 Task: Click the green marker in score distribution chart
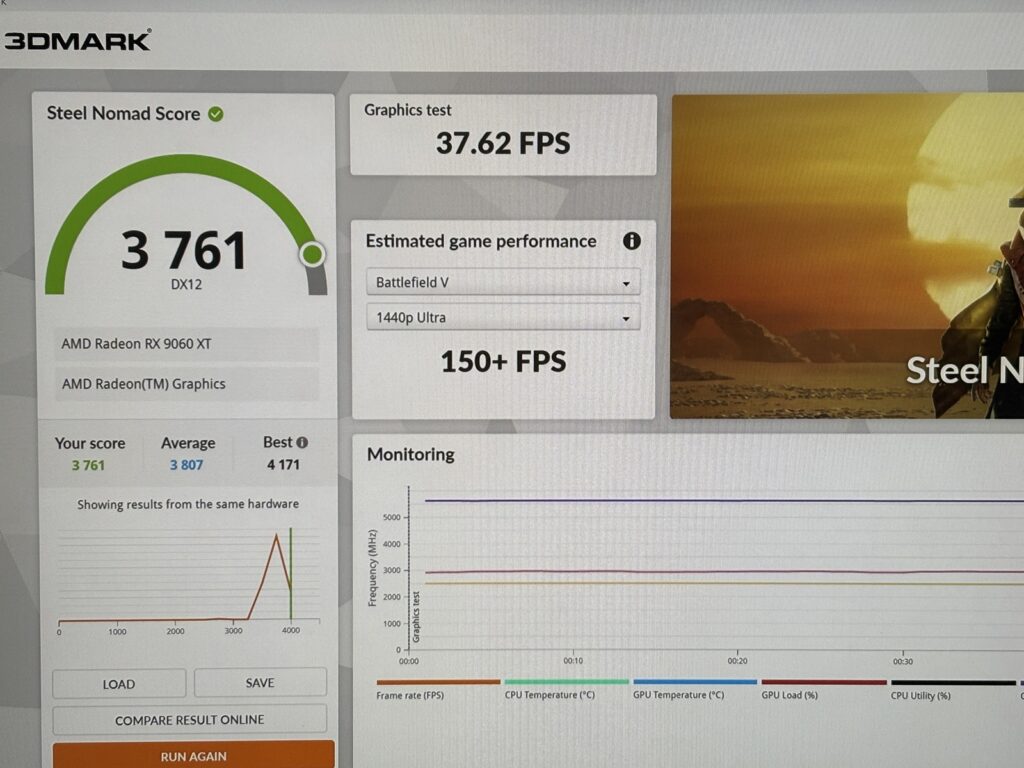point(291,575)
